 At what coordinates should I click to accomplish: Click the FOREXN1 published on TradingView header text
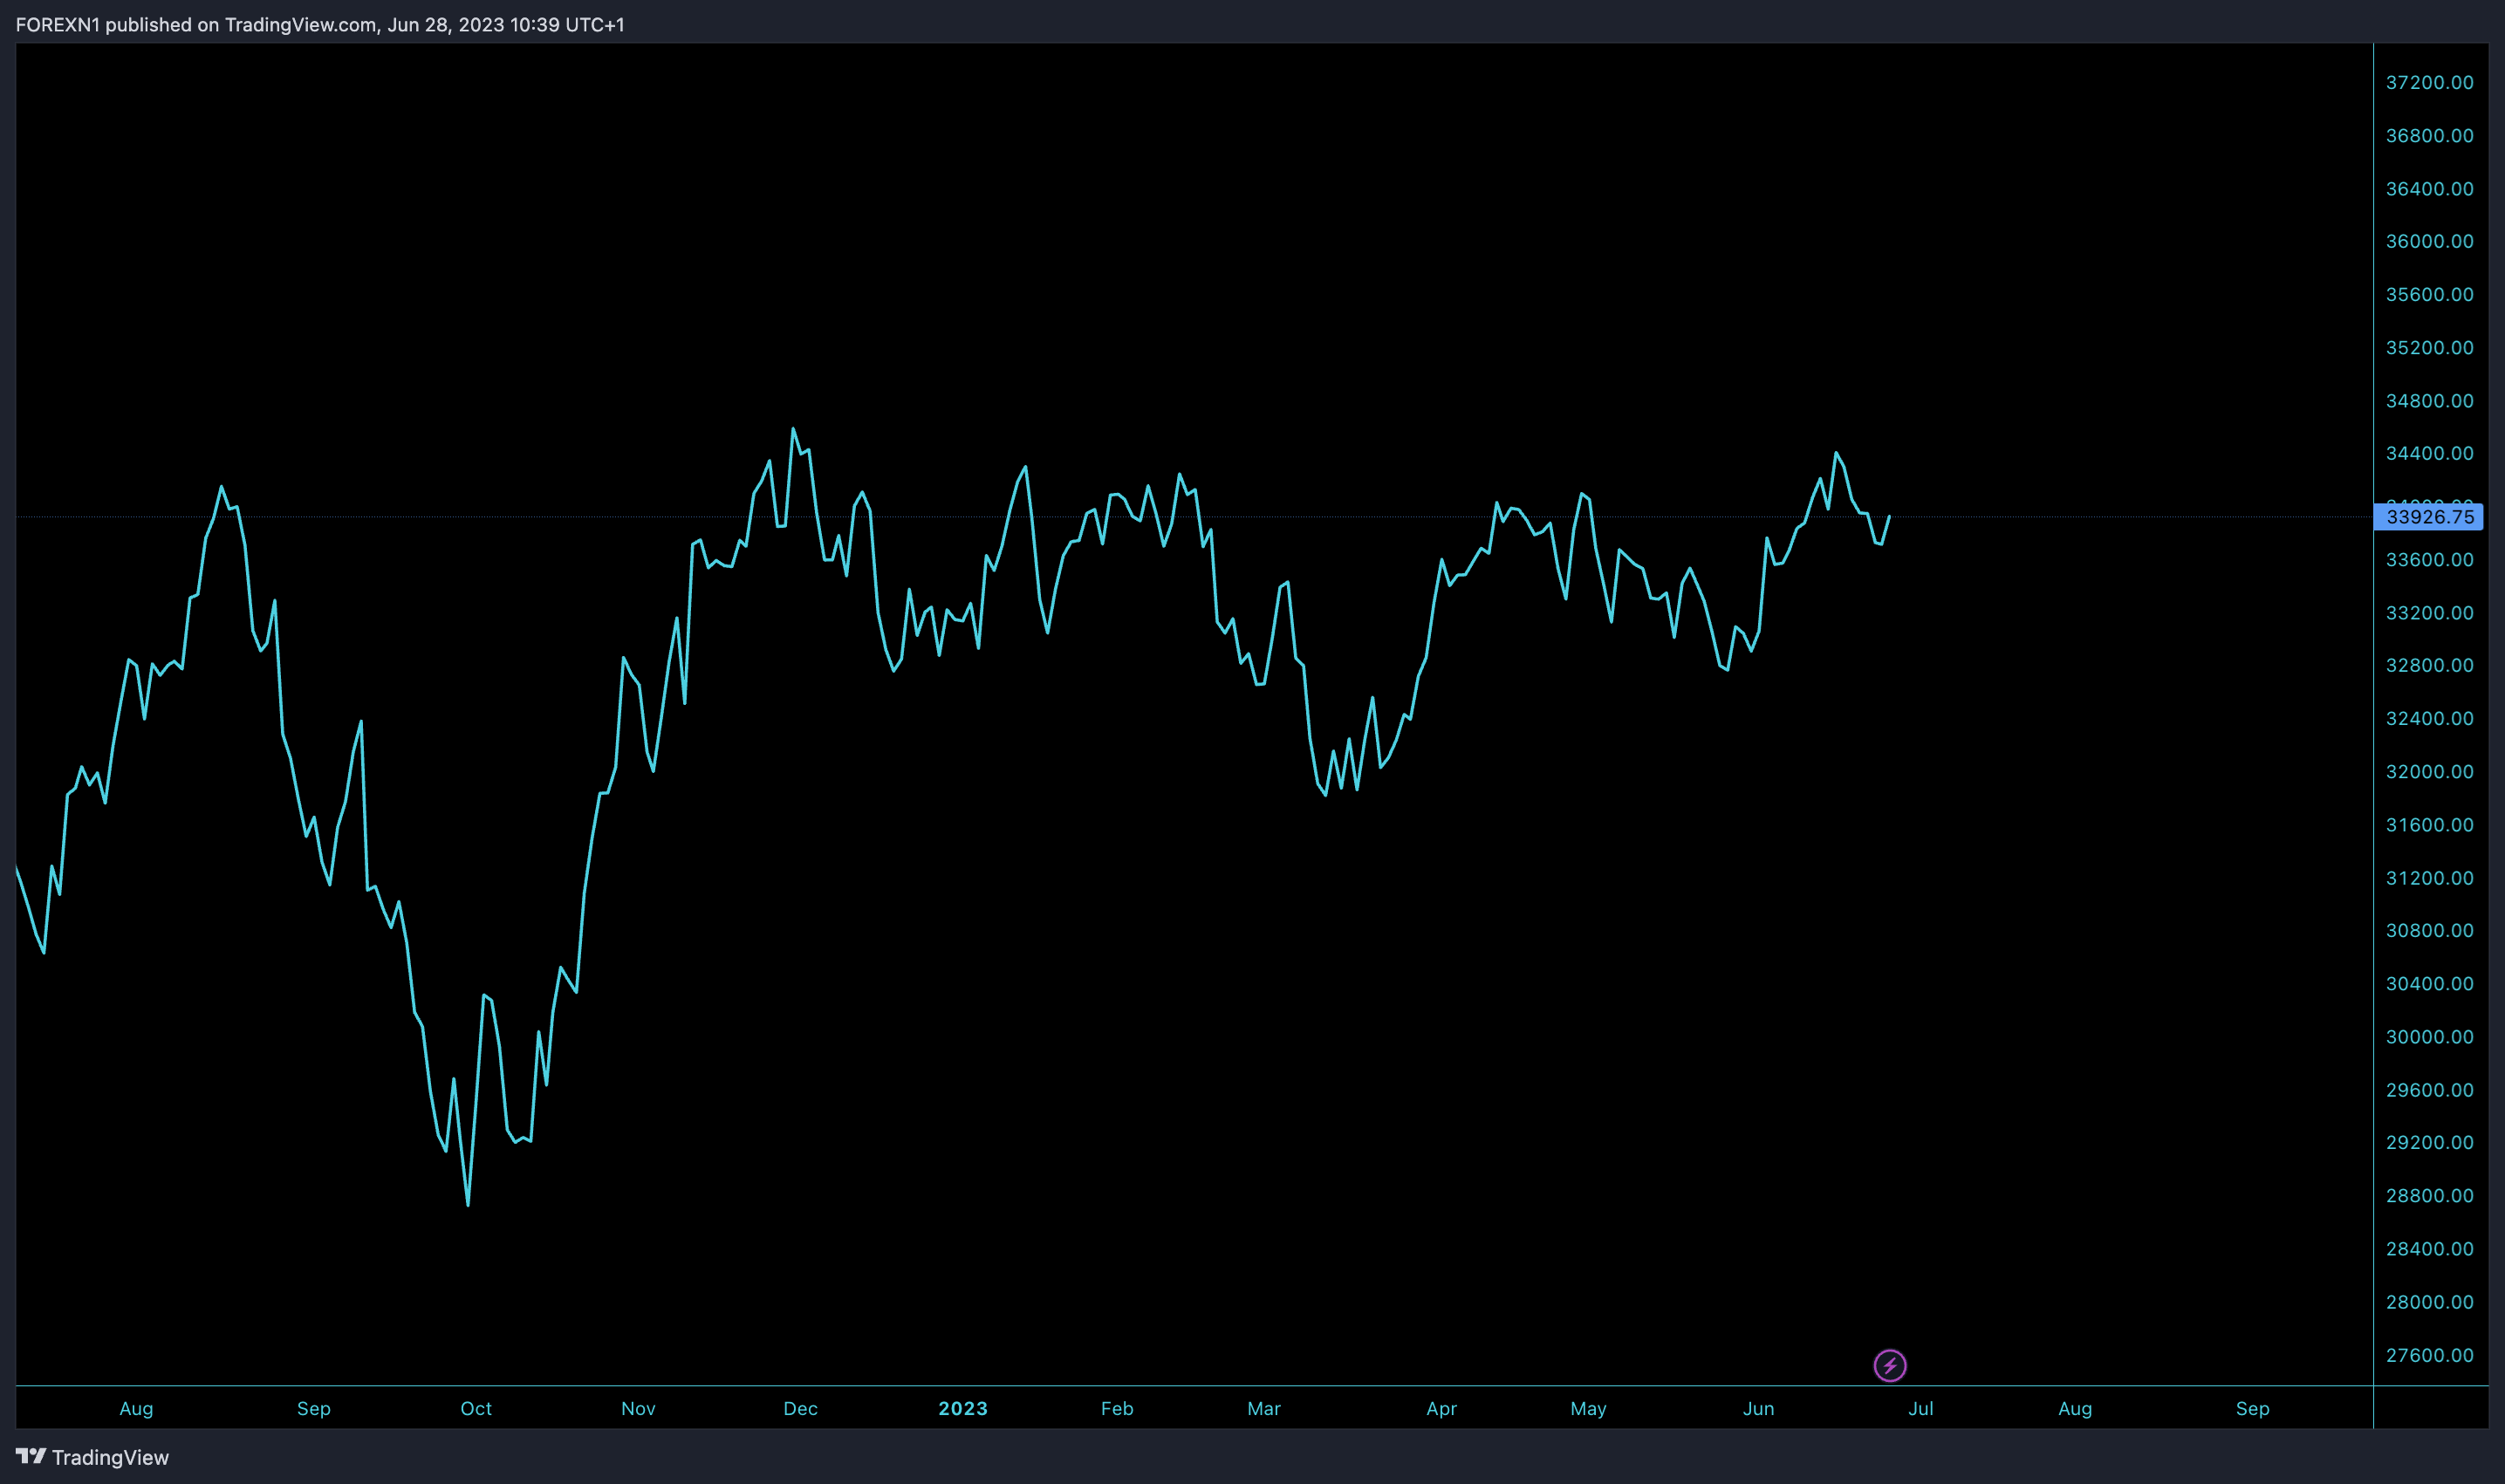[x=320, y=25]
